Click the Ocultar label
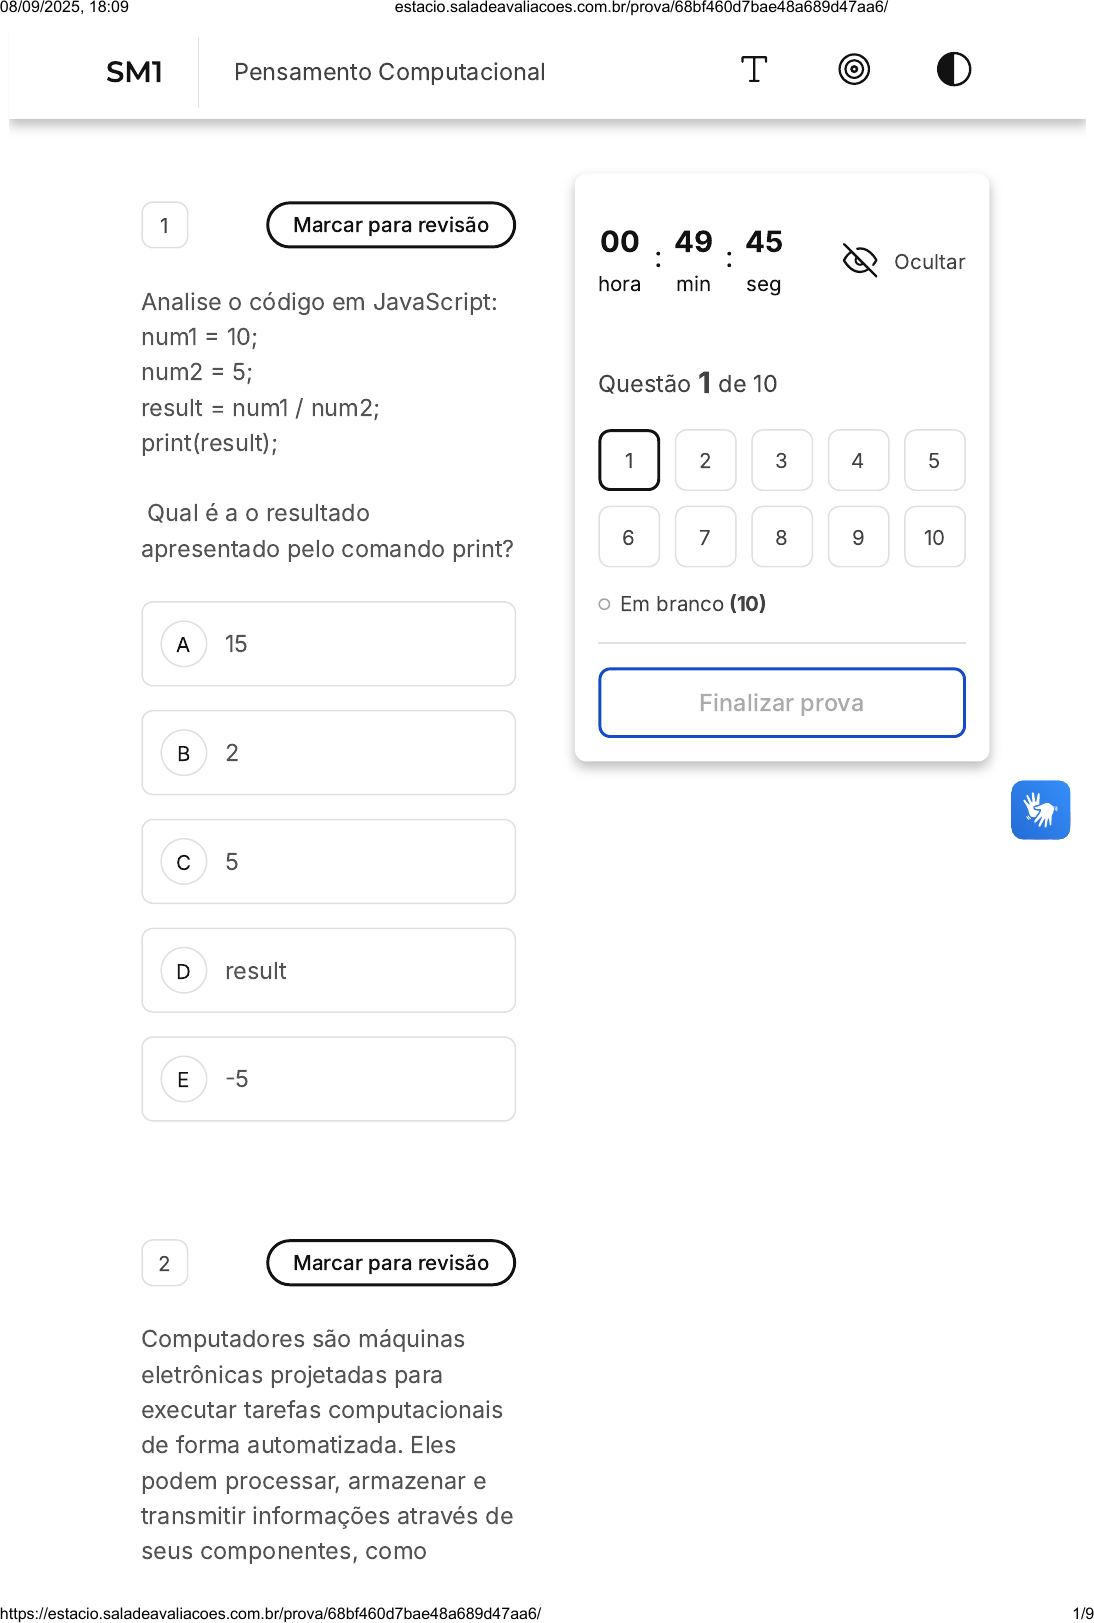 click(x=929, y=262)
